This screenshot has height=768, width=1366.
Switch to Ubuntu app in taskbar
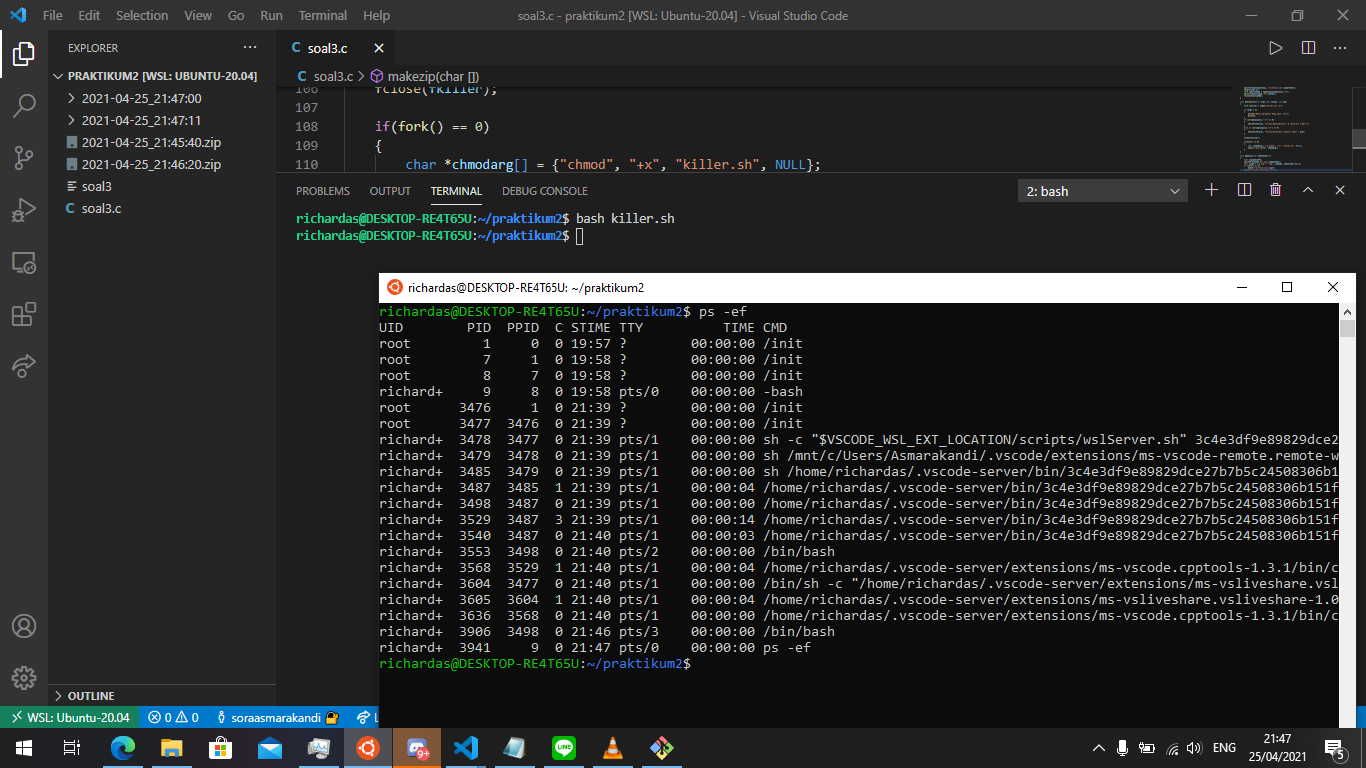(x=367, y=747)
